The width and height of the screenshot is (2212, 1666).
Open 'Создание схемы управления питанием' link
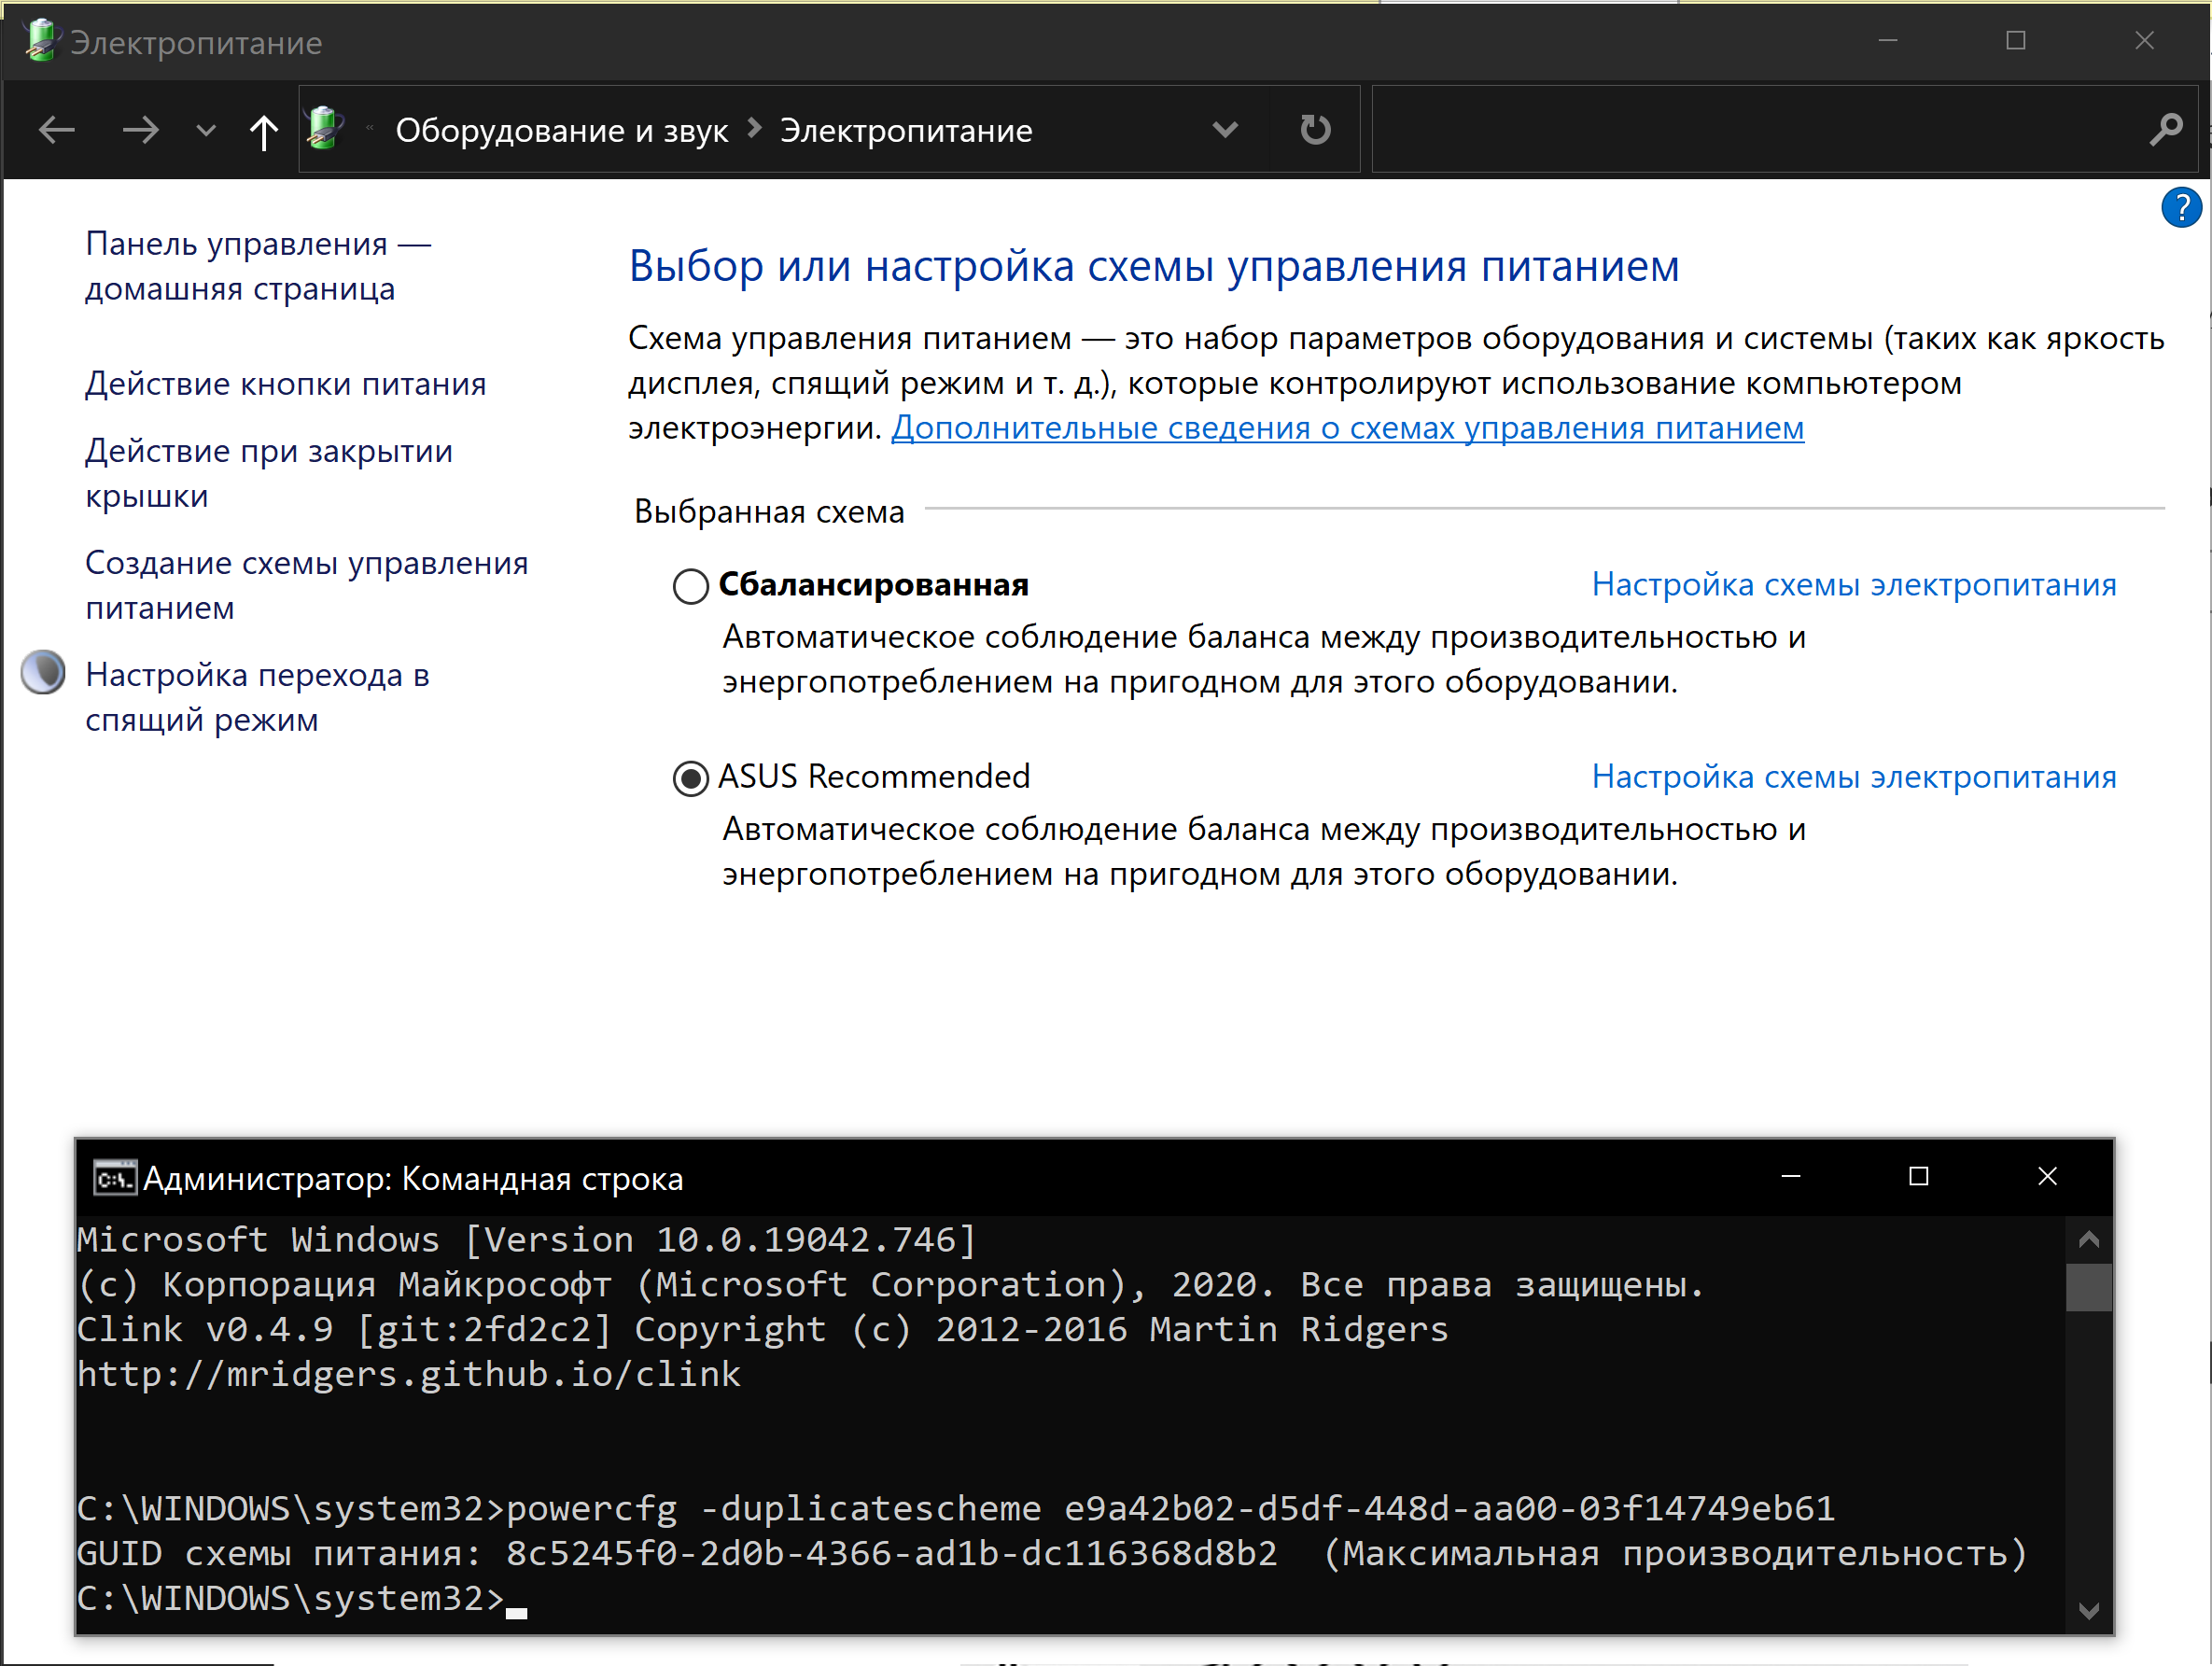307,585
